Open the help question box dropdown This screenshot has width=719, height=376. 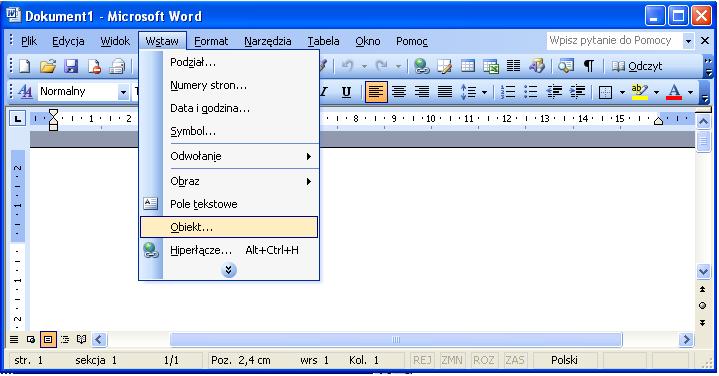688,41
